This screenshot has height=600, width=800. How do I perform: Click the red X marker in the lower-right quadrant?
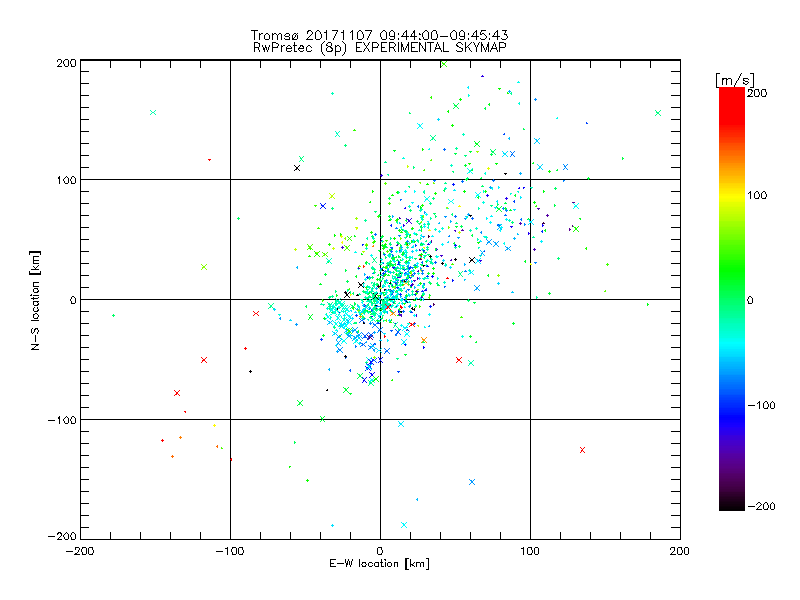point(582,450)
